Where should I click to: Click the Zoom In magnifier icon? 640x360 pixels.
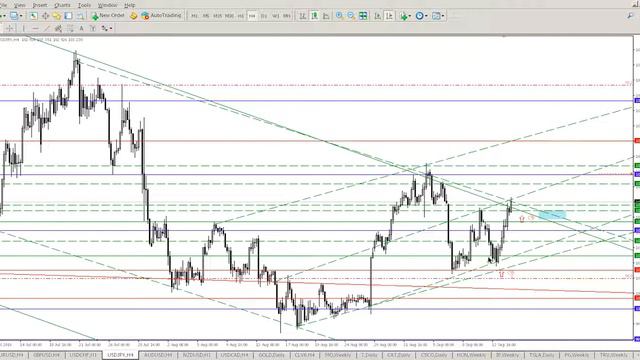(x=339, y=16)
